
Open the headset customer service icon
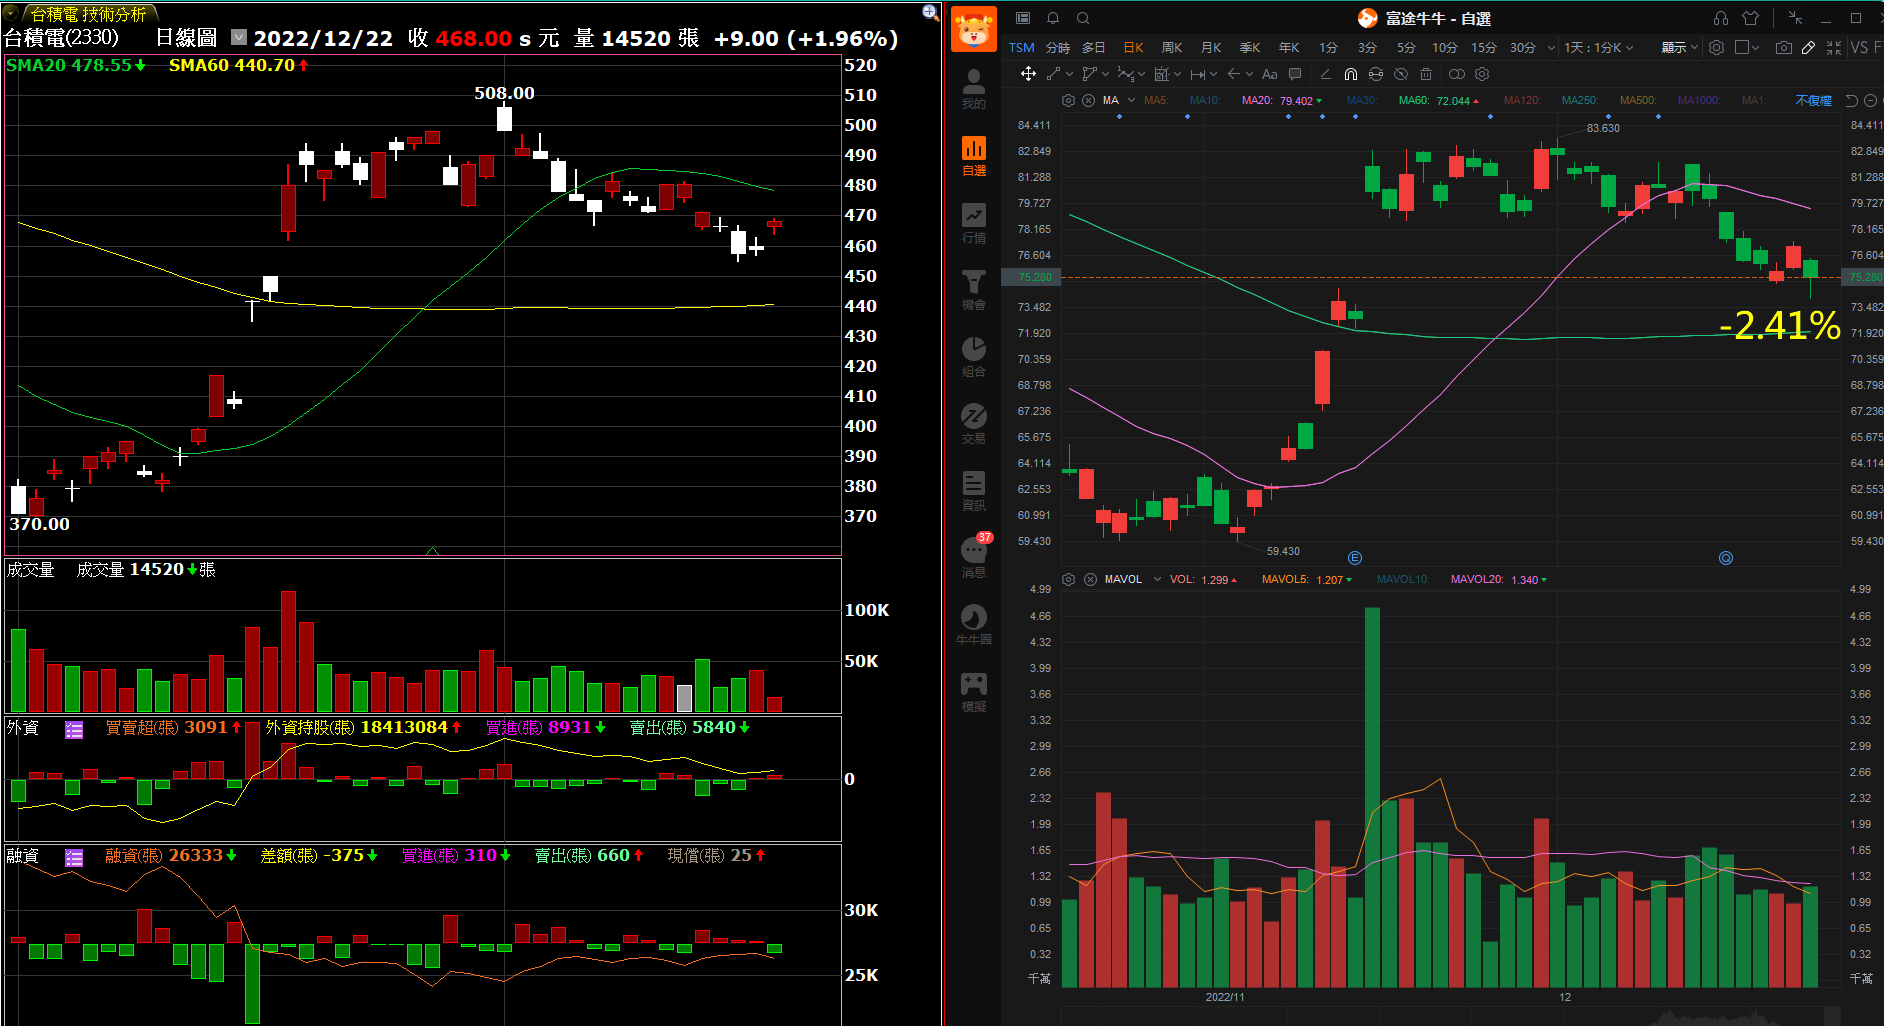tap(1720, 18)
